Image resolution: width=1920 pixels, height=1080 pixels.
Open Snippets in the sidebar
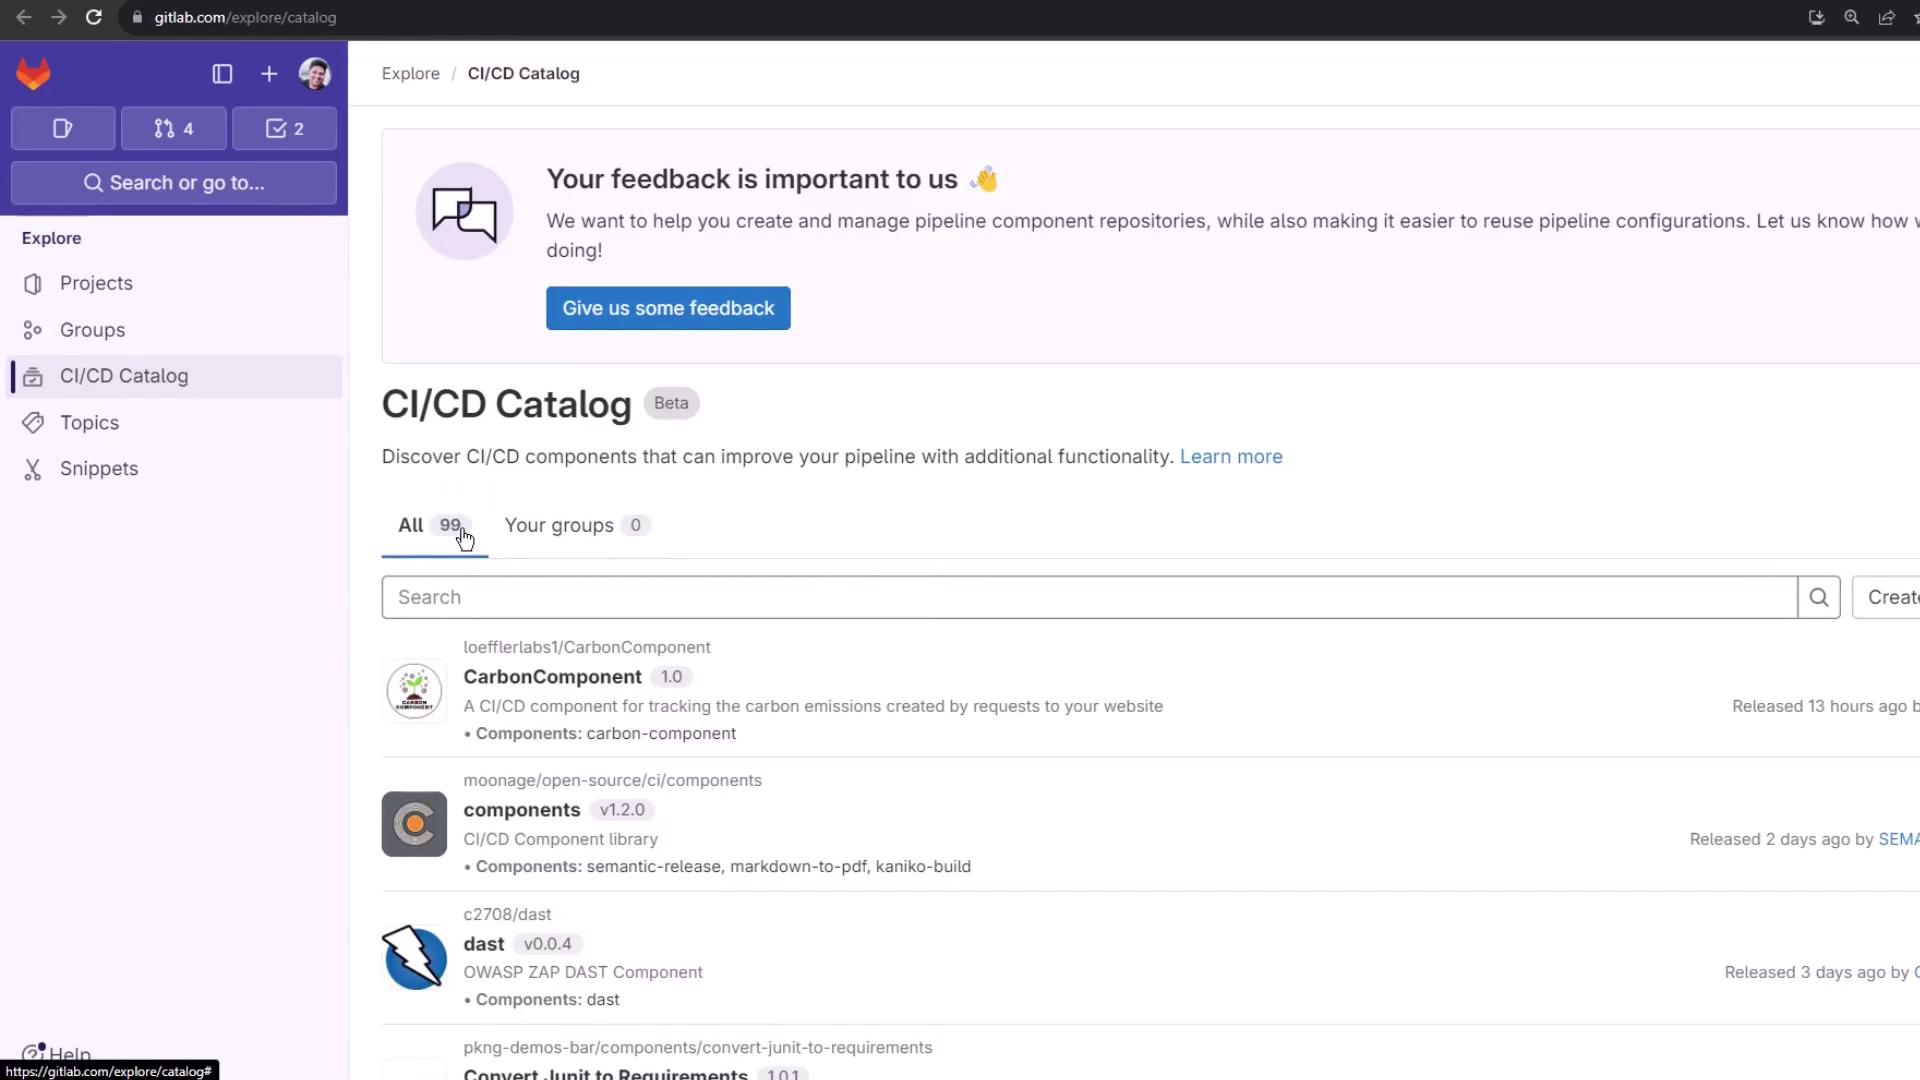(x=99, y=469)
